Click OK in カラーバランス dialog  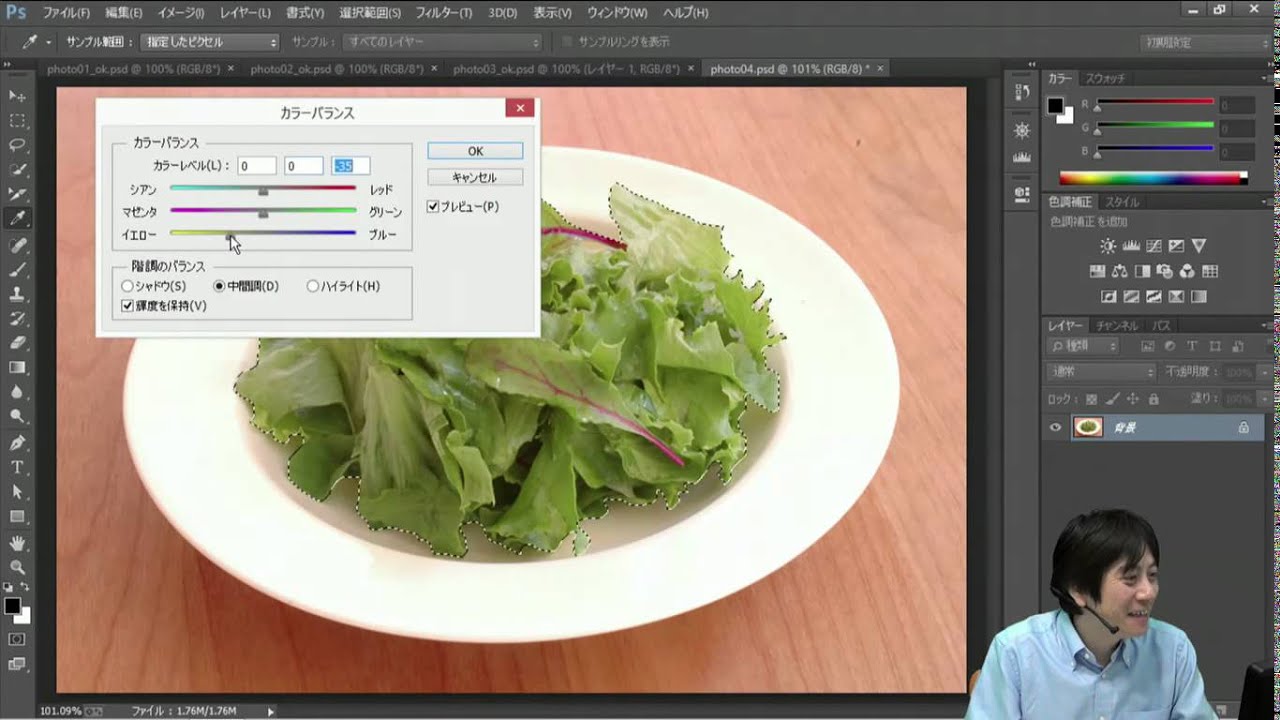coord(475,151)
